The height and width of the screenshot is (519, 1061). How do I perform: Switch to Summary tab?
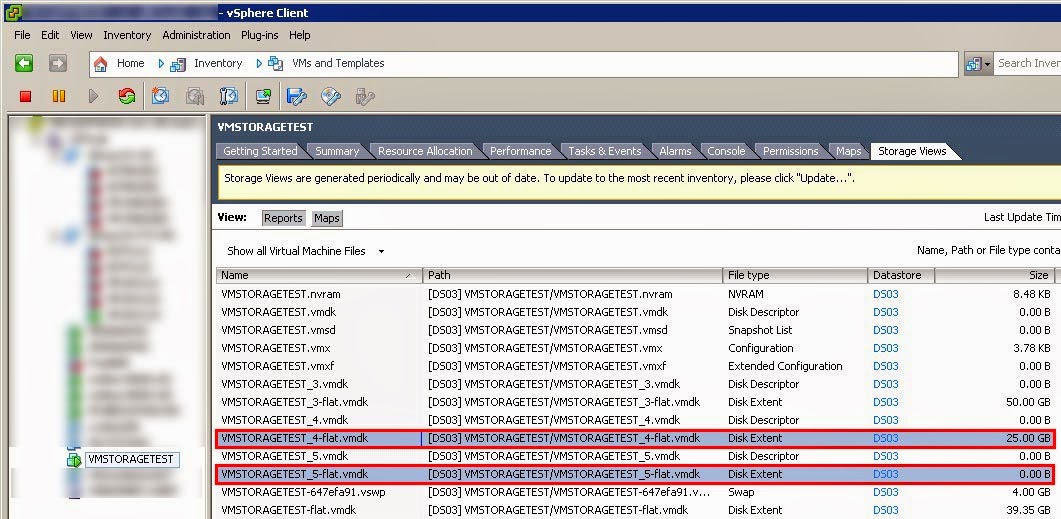(x=337, y=151)
